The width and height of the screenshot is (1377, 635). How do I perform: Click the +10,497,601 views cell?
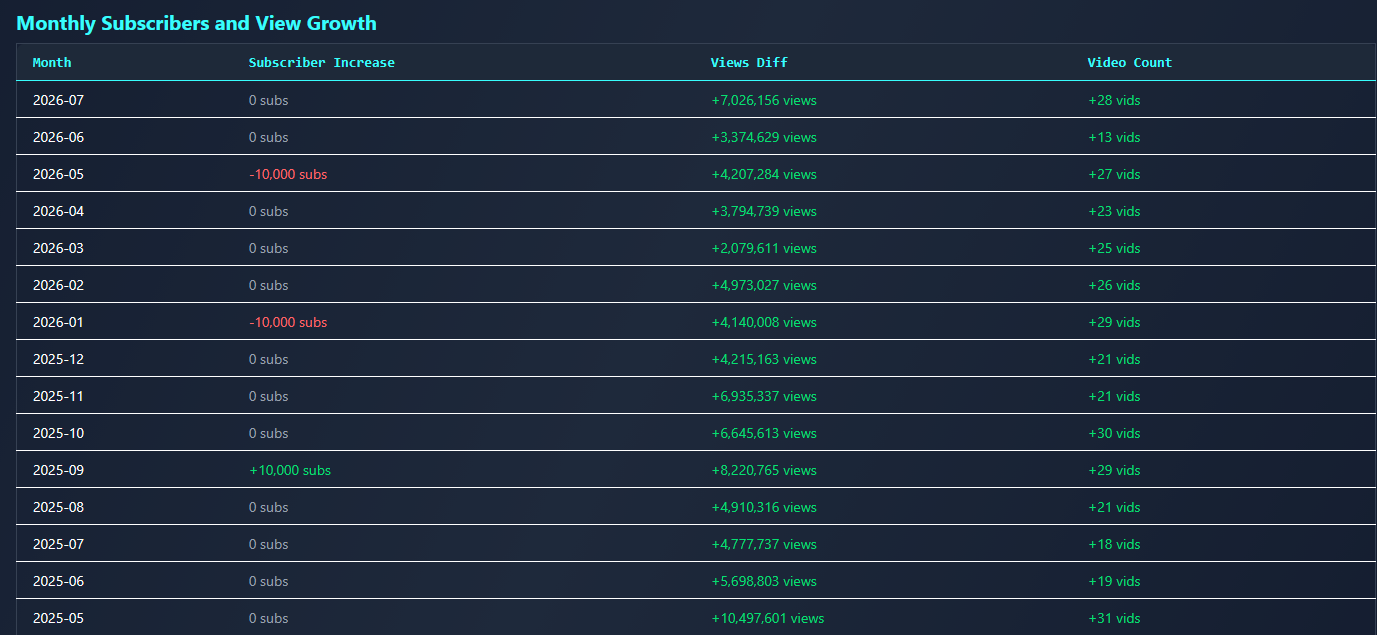pyautogui.click(x=768, y=618)
